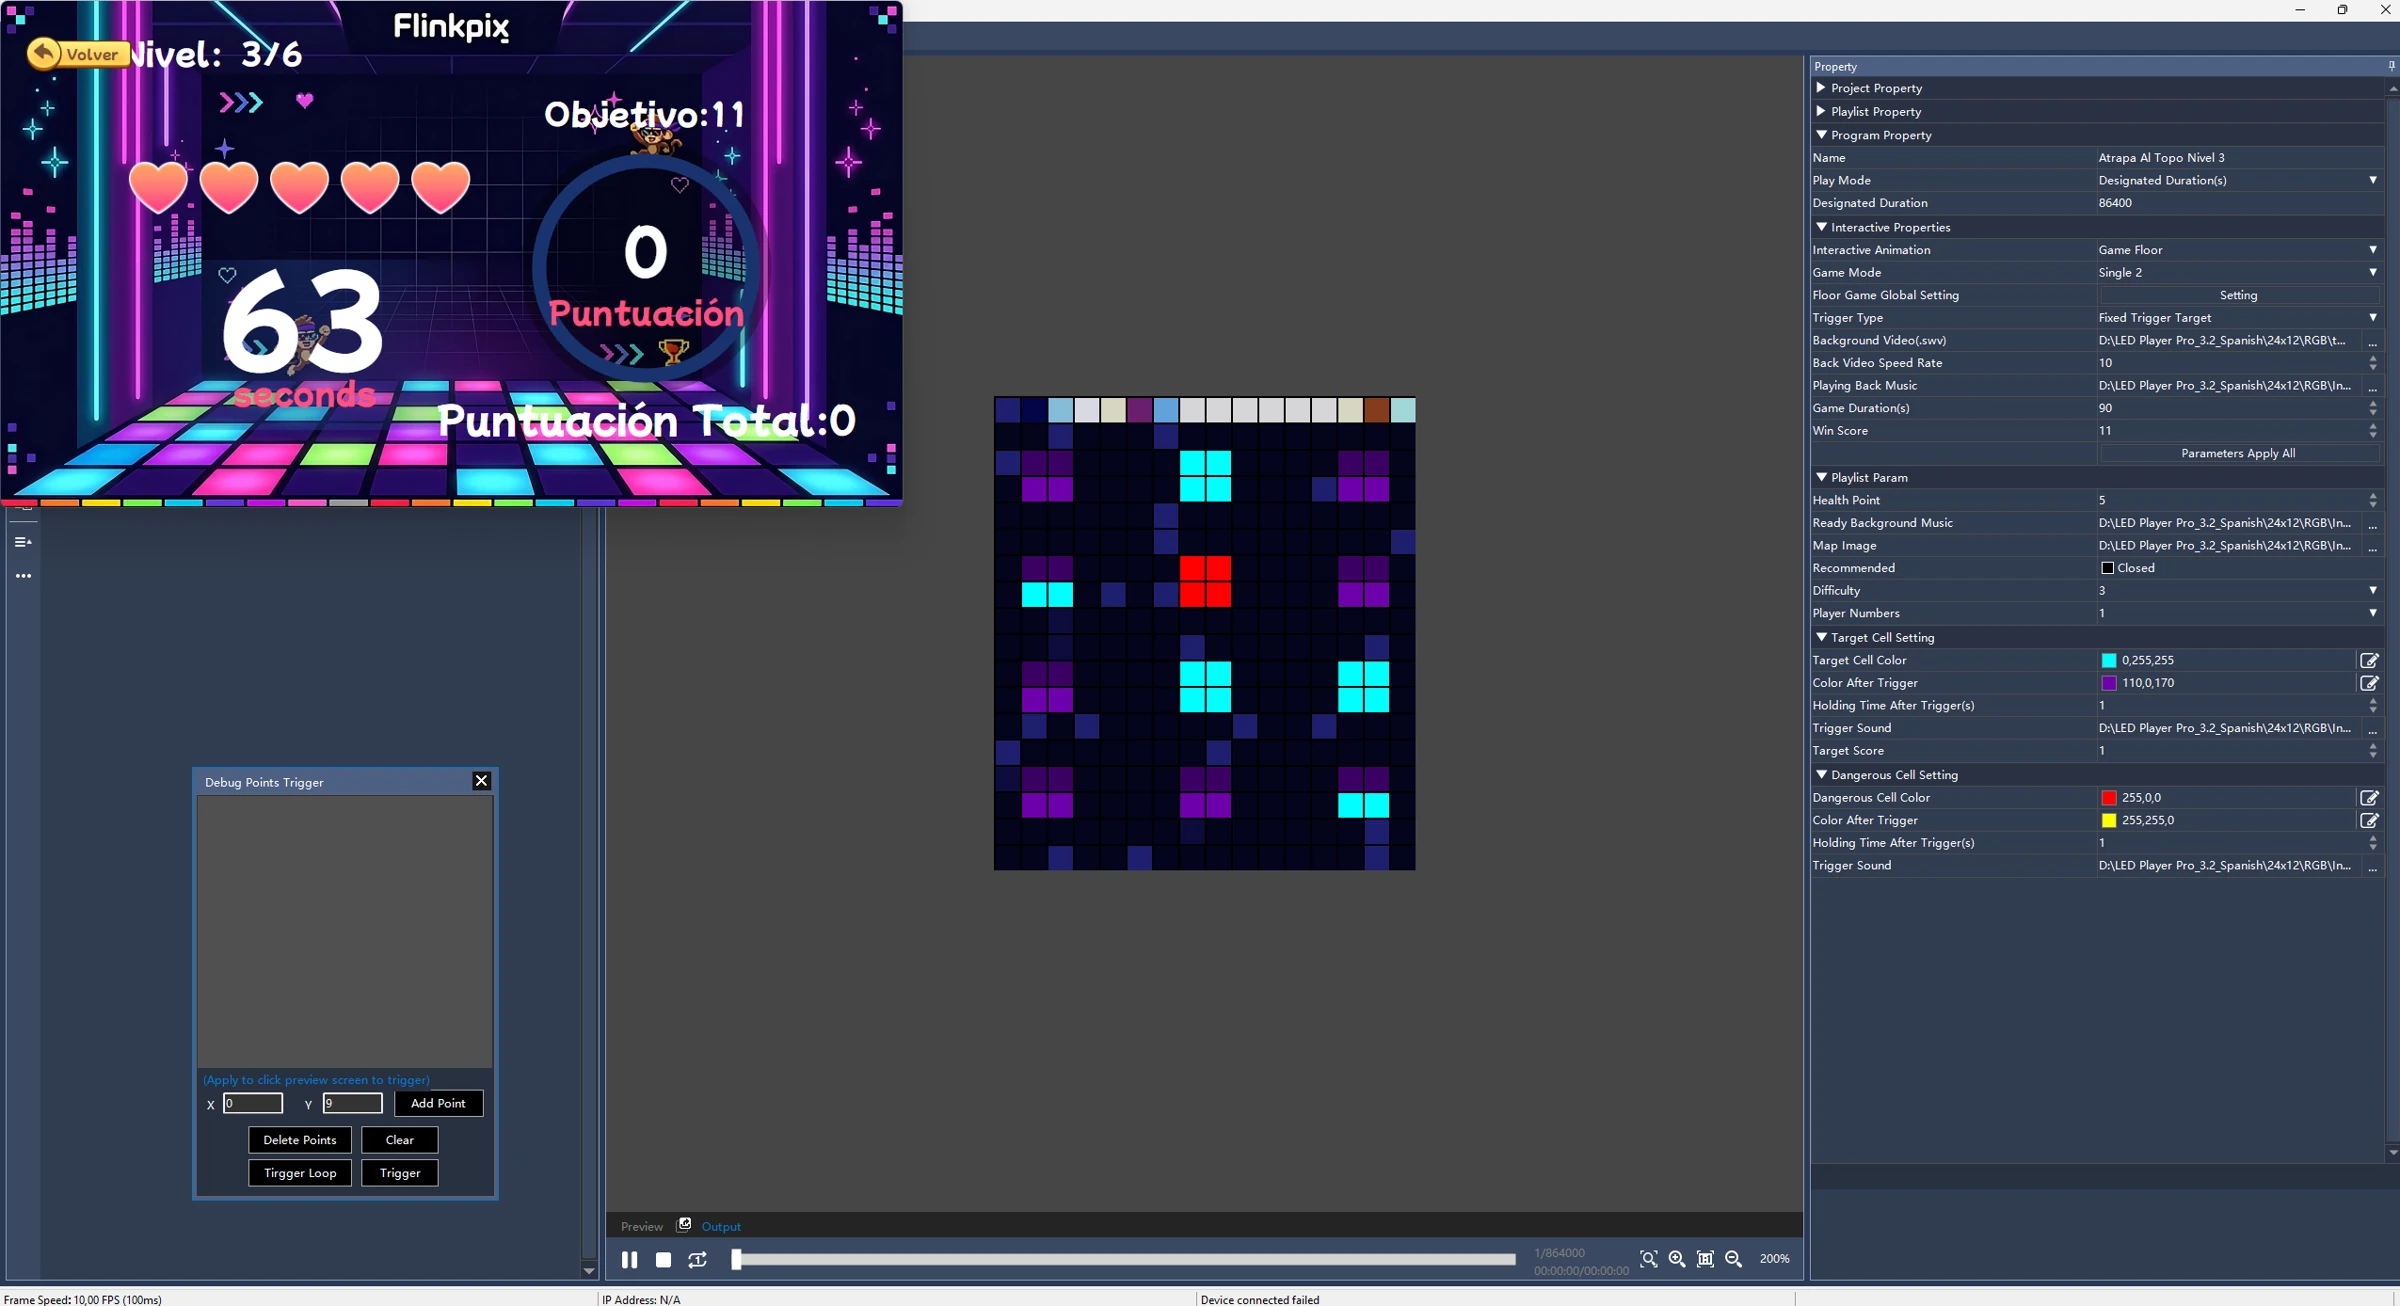Close the Debug Points Trigger dialog

coord(481,781)
